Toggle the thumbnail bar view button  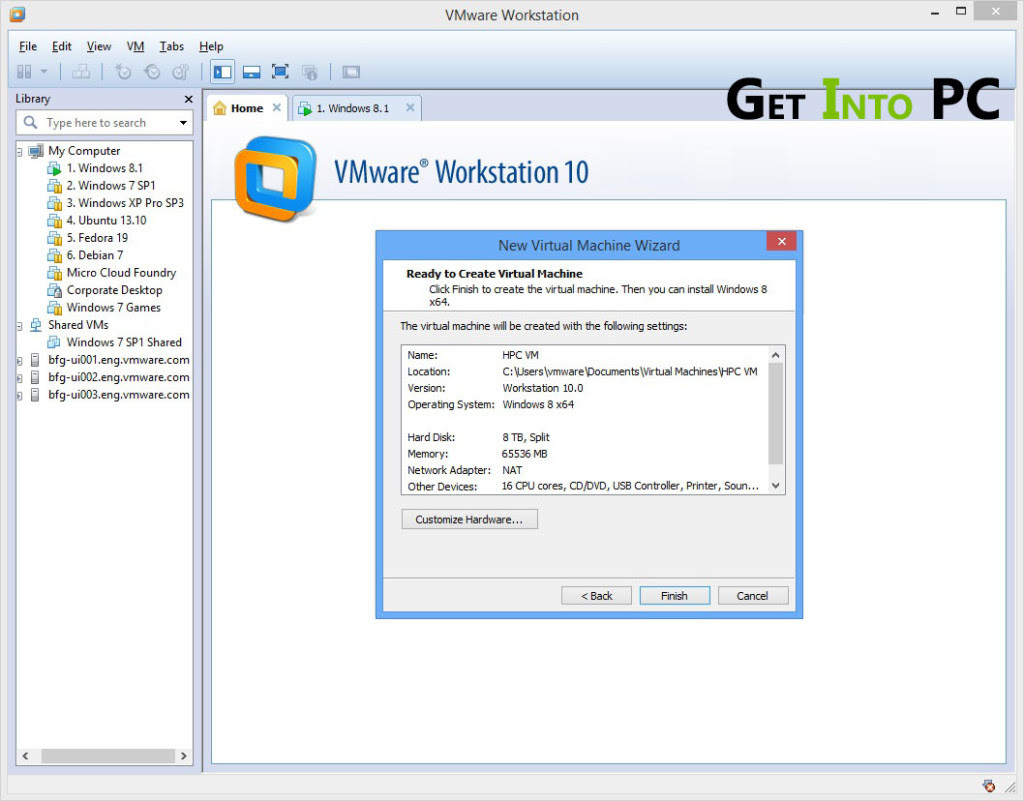251,72
